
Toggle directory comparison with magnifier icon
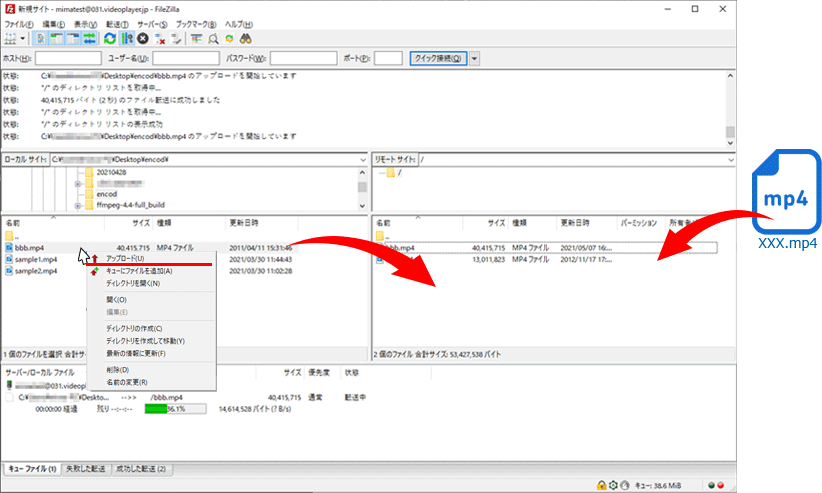click(213, 38)
